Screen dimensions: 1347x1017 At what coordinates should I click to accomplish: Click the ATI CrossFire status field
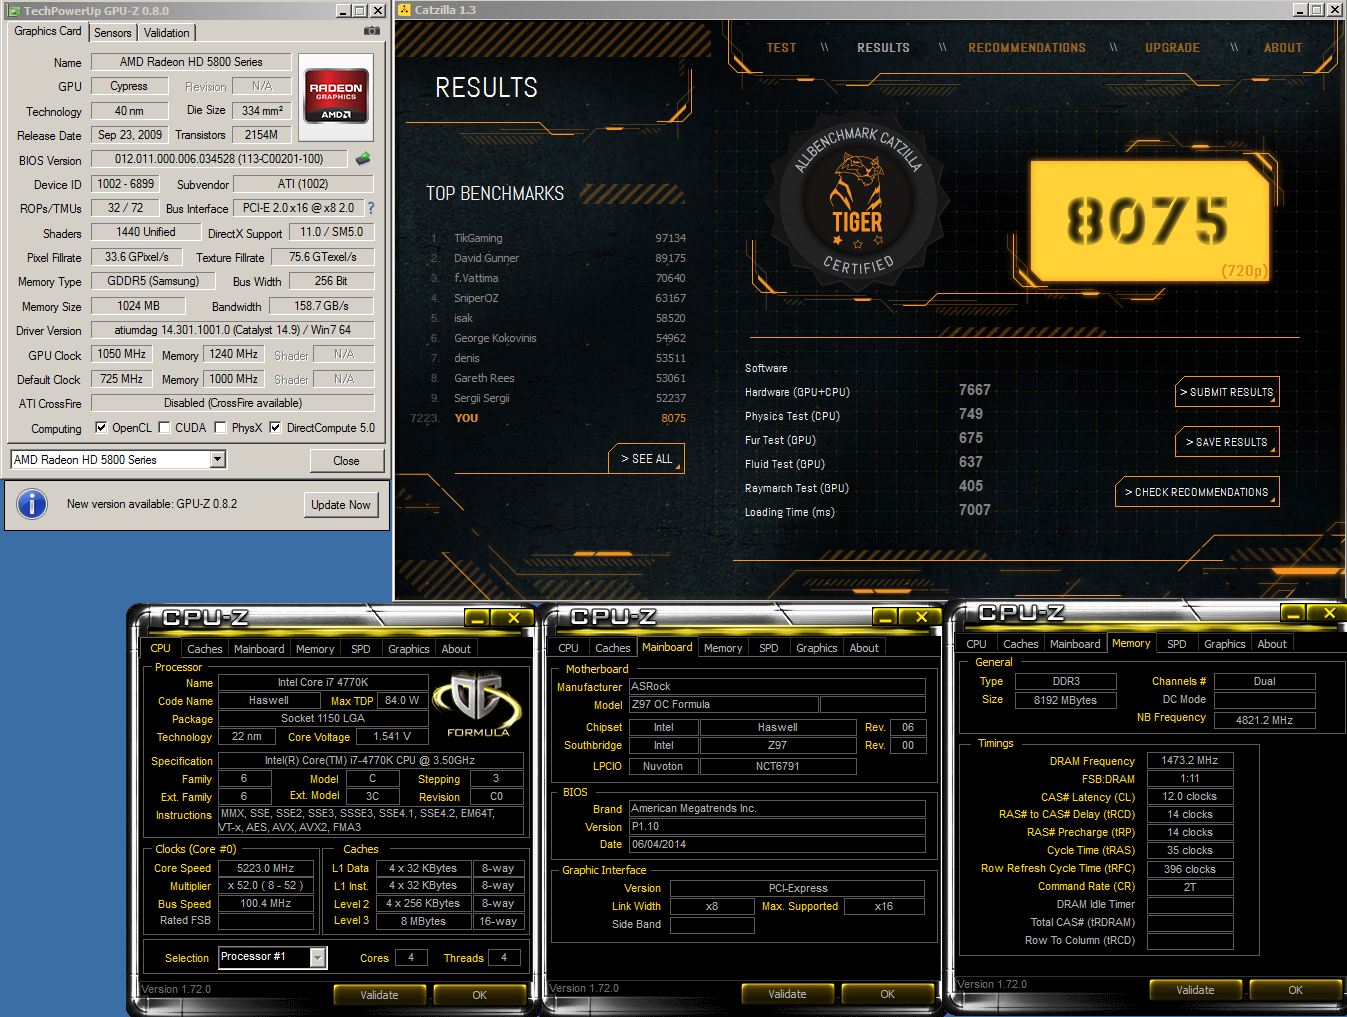pyautogui.click(x=233, y=403)
